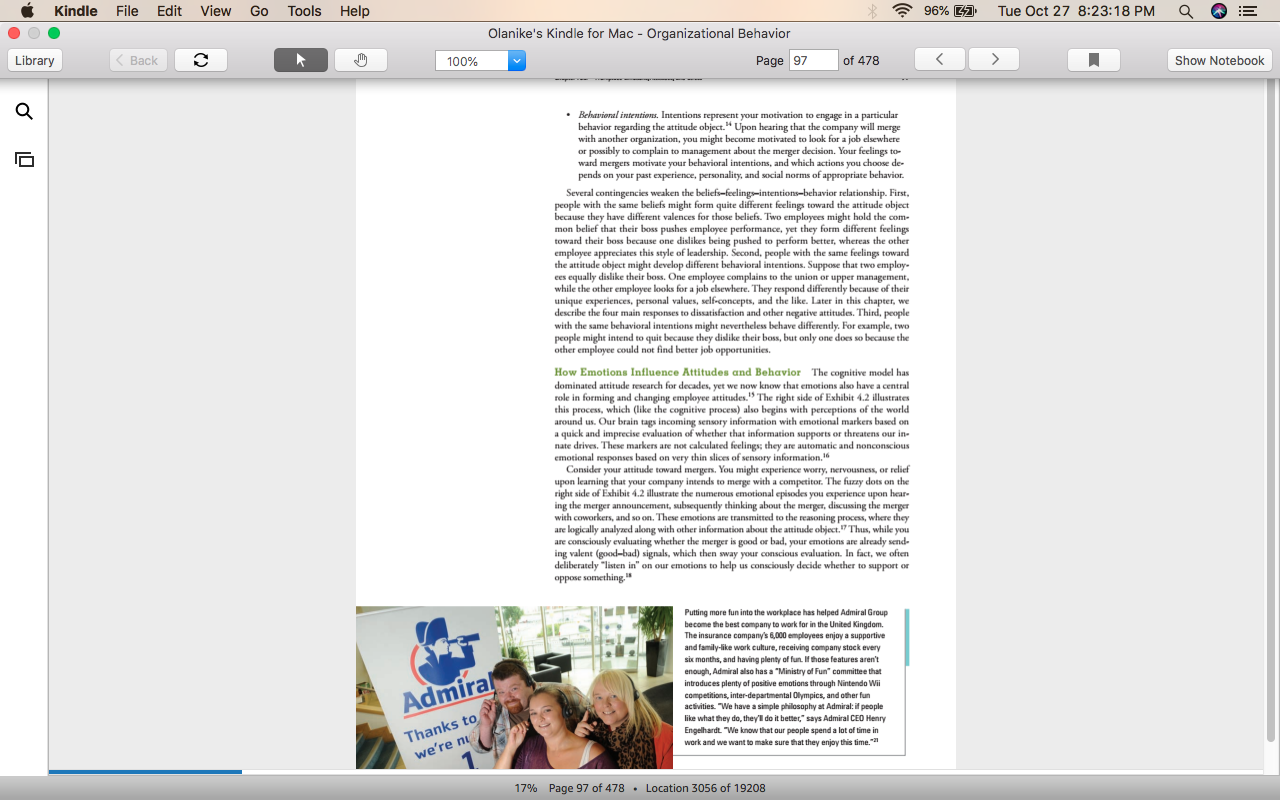The width and height of the screenshot is (1280, 800).
Task: Open the Tools menu
Action: coord(304,11)
